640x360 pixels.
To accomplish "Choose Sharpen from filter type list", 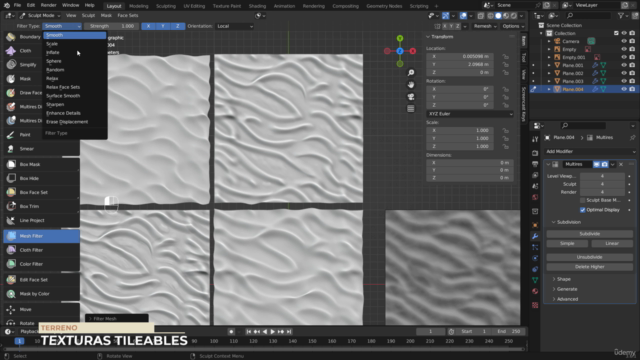I will click(74, 104).
